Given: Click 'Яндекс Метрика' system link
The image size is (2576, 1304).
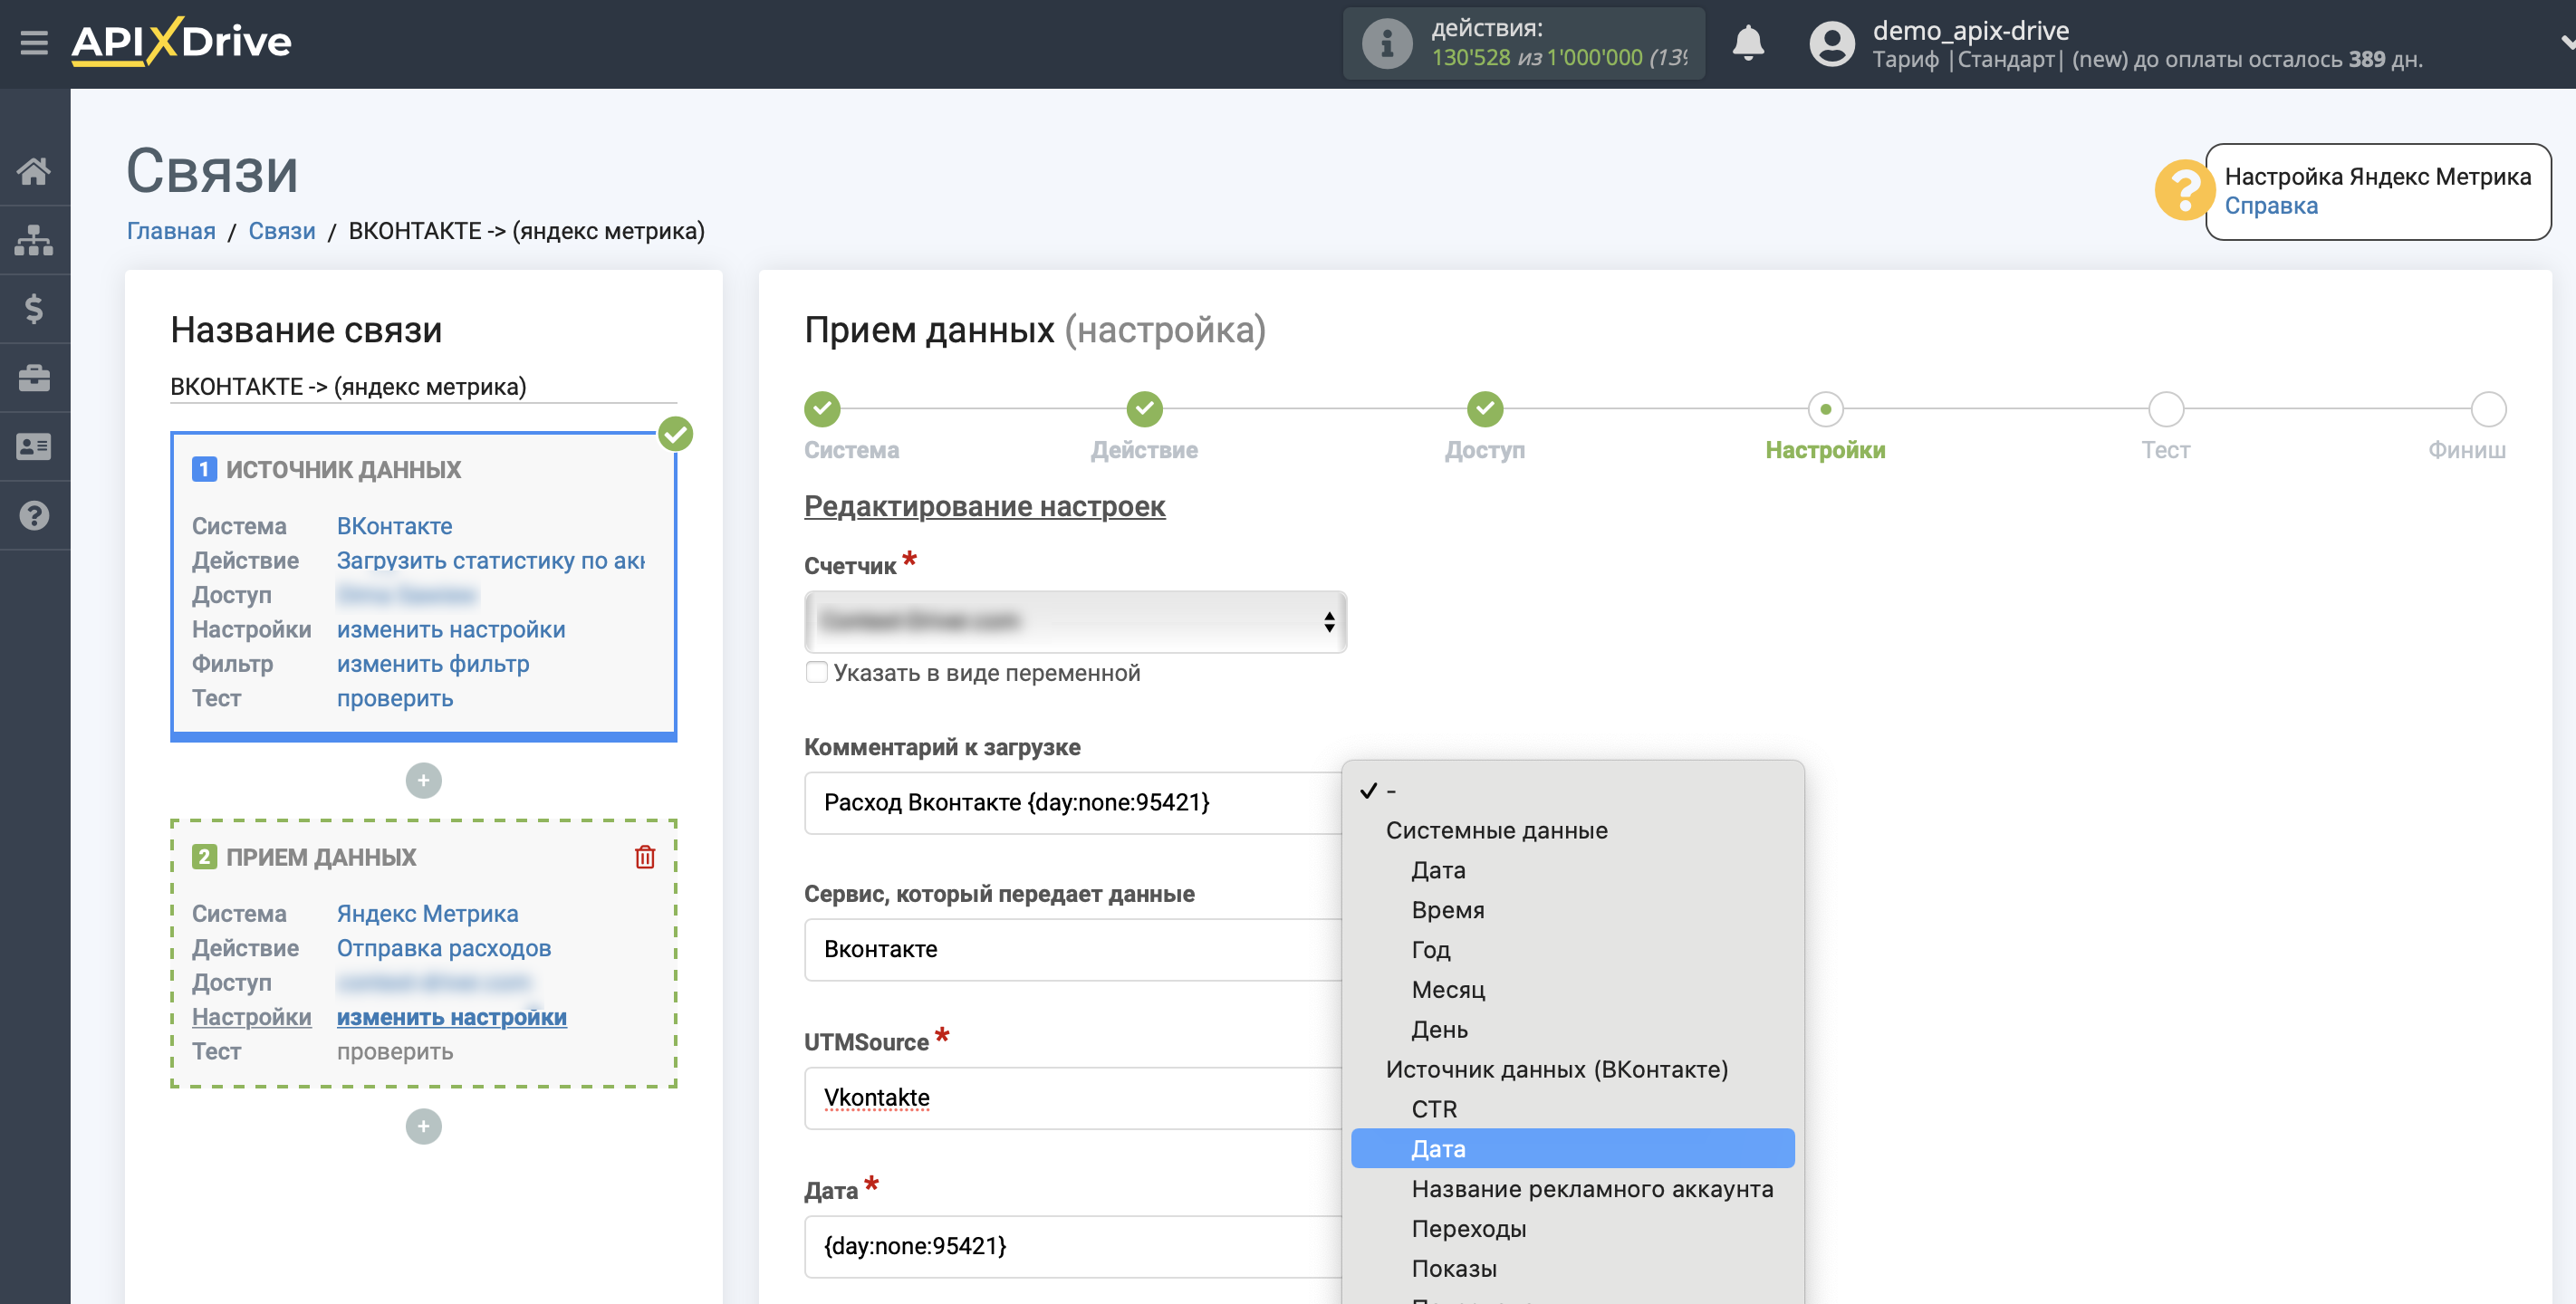Looking at the screenshot, I should click(x=427, y=913).
